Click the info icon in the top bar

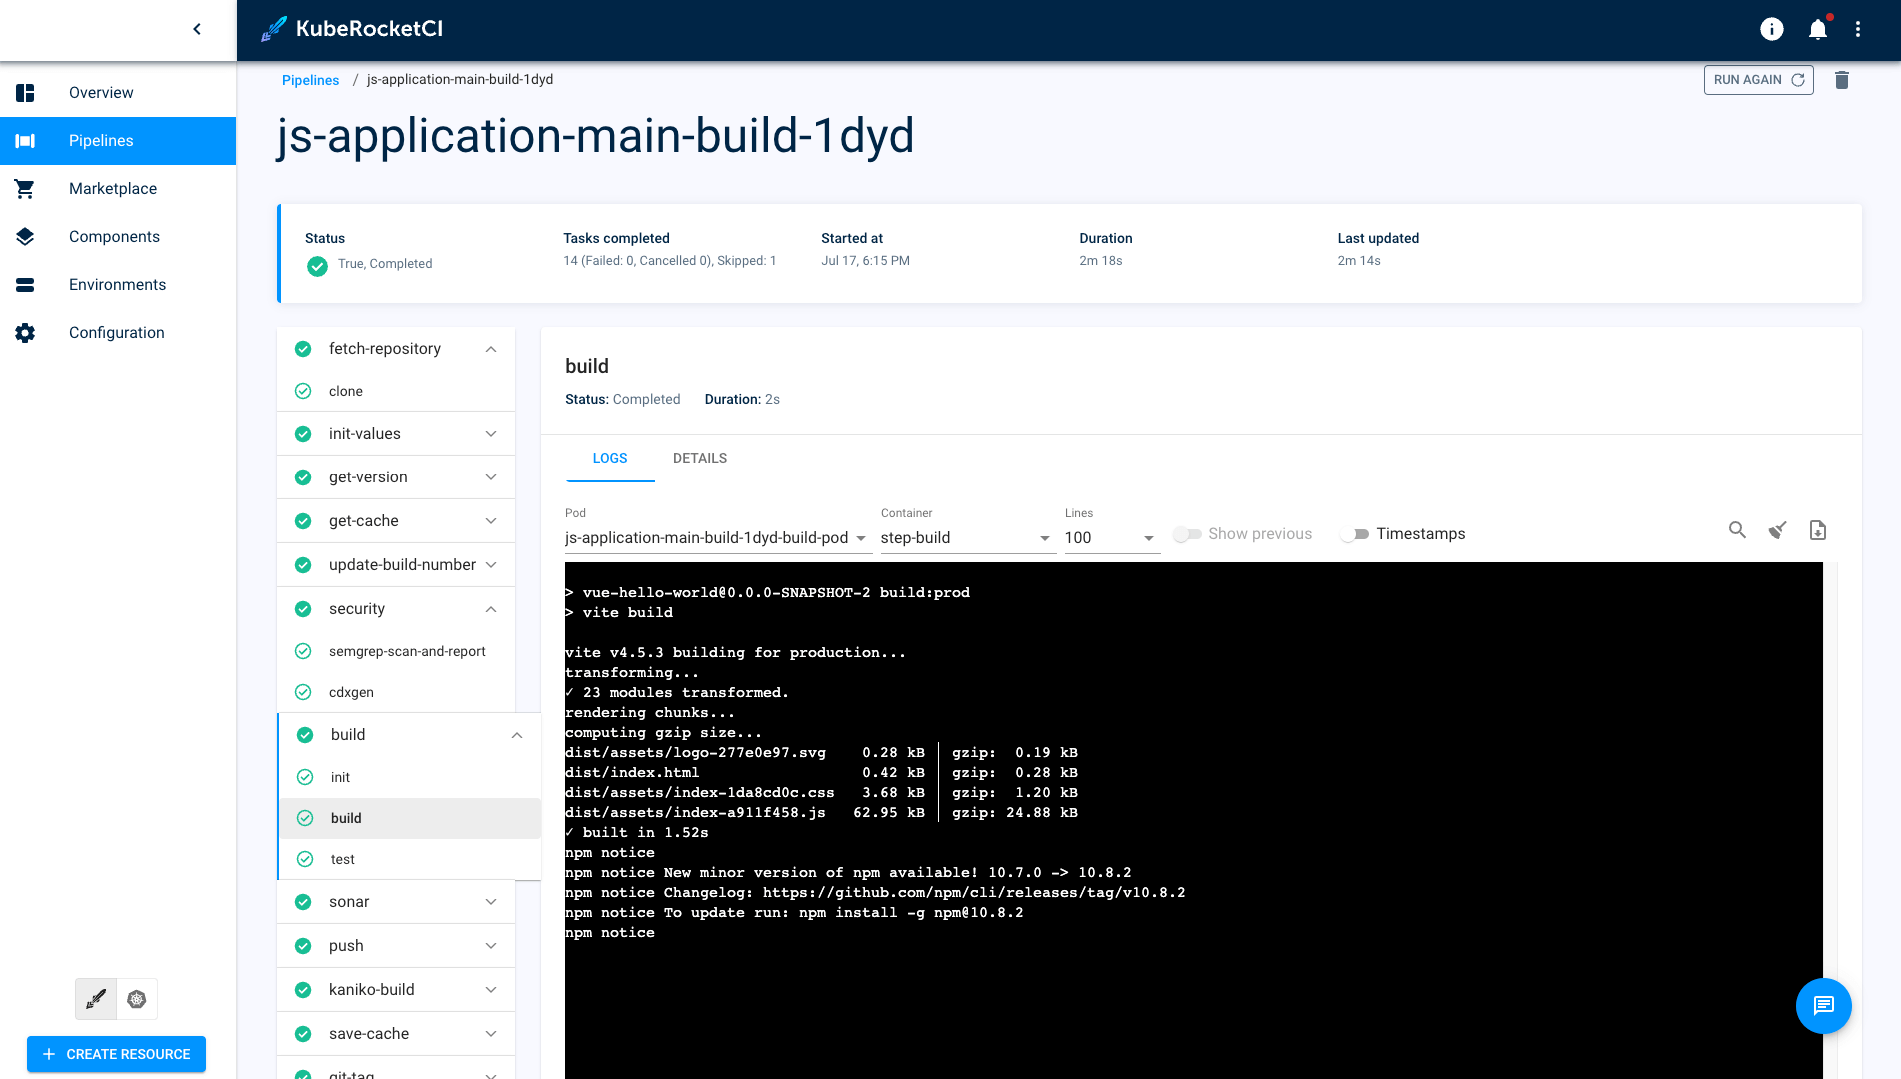[x=1771, y=29]
